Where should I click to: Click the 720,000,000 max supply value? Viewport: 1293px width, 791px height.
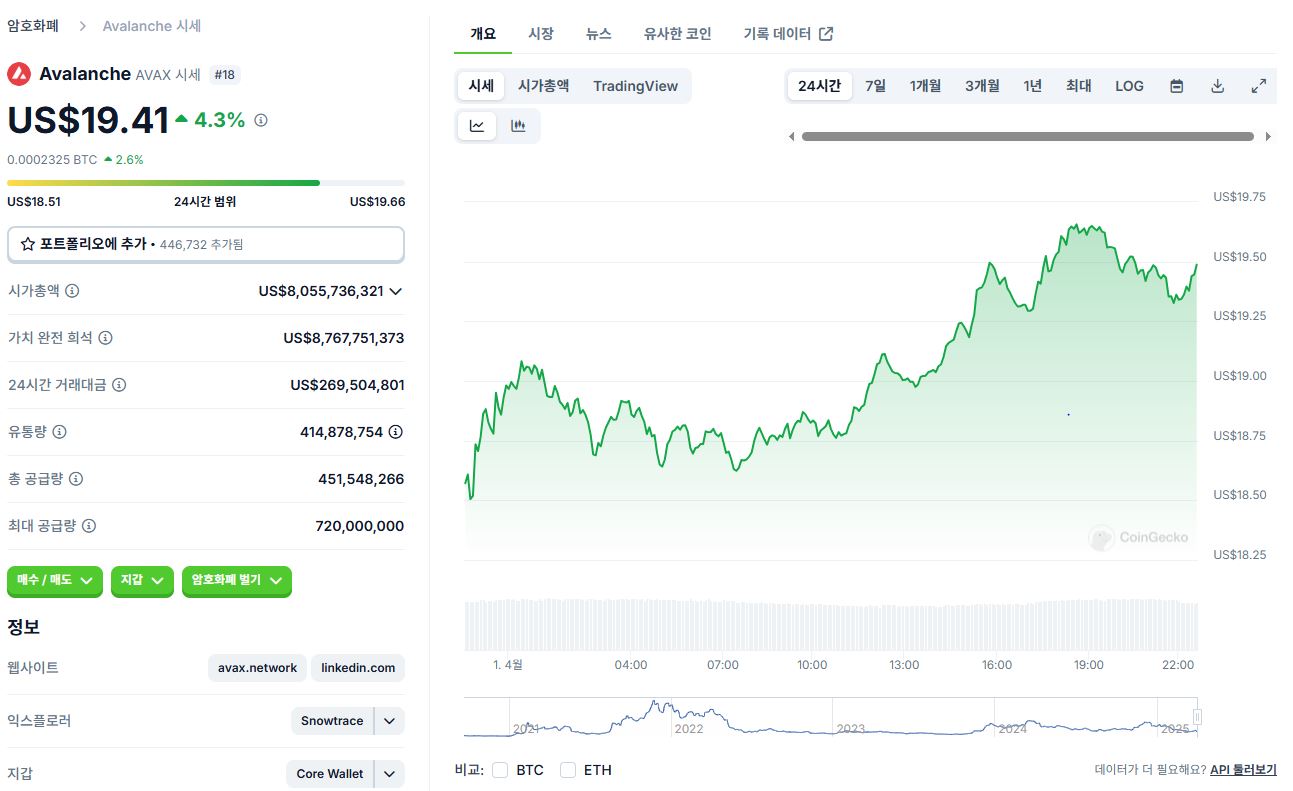coord(360,526)
